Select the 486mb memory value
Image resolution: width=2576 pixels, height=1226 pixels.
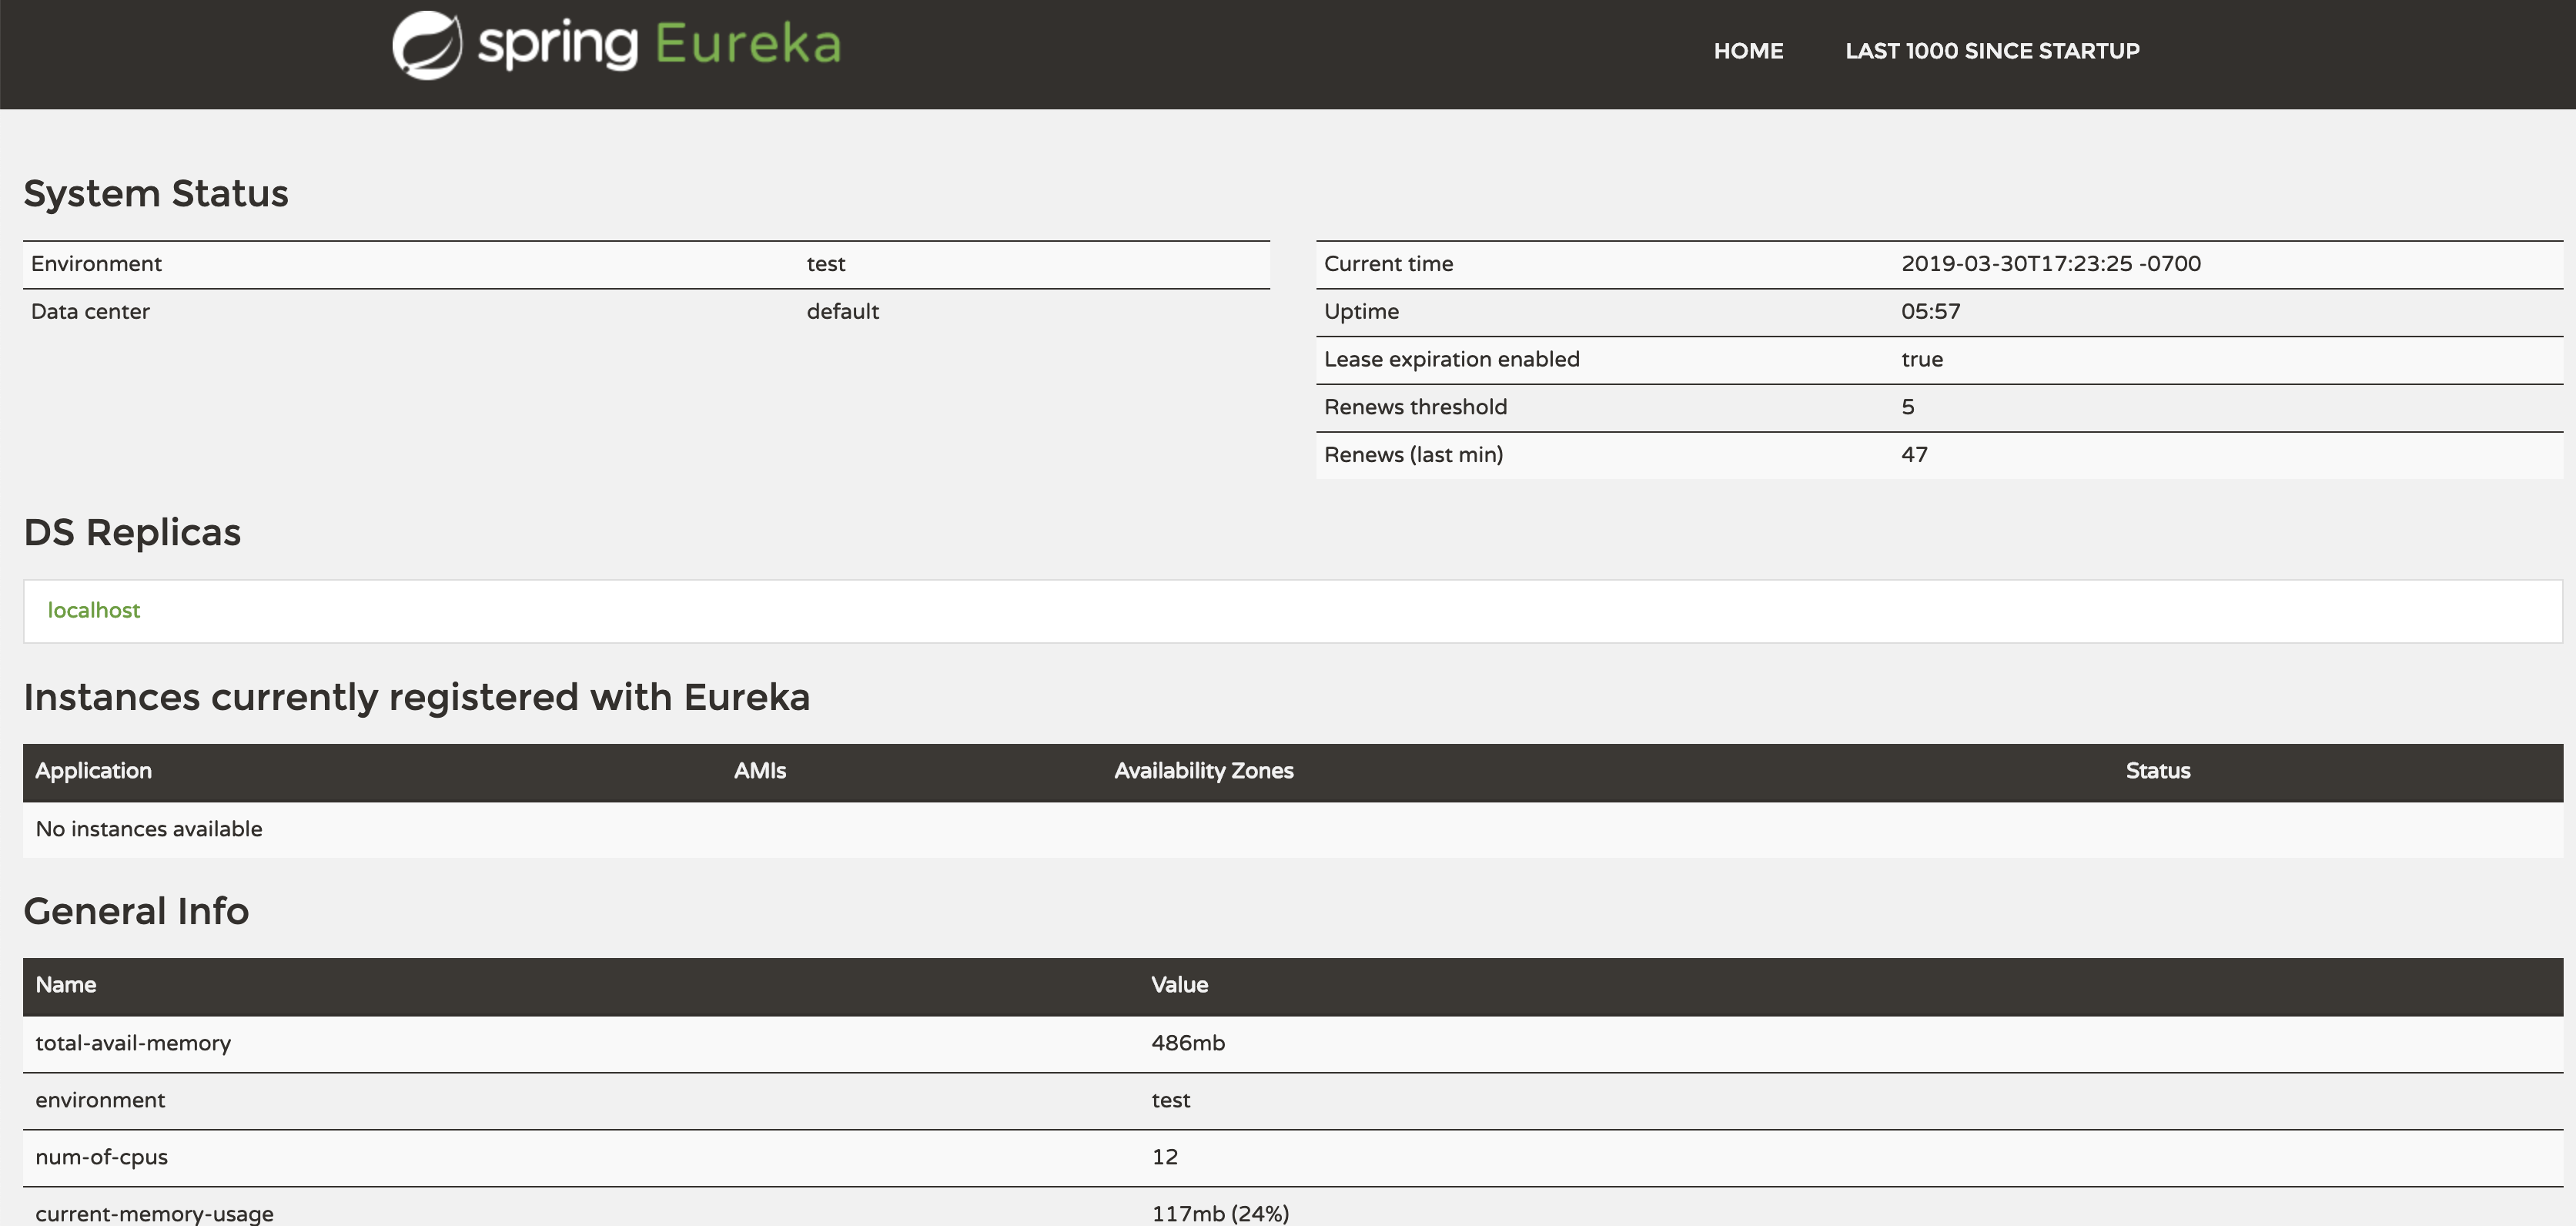(1187, 1043)
